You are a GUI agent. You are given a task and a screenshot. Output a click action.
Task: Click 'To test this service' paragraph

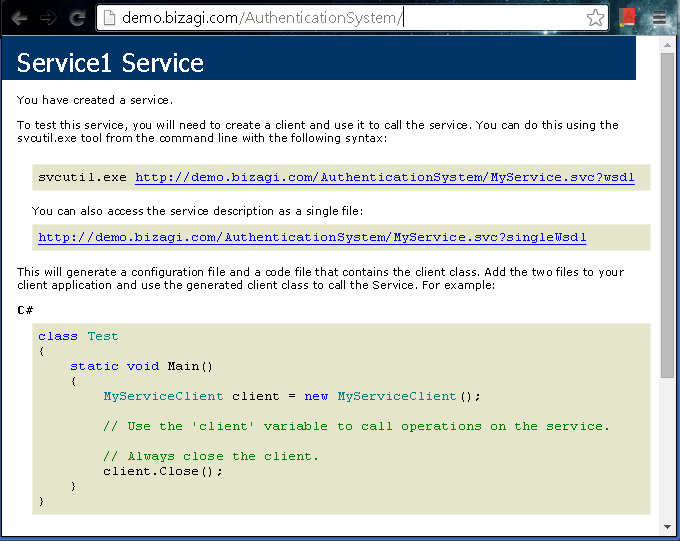(318, 131)
